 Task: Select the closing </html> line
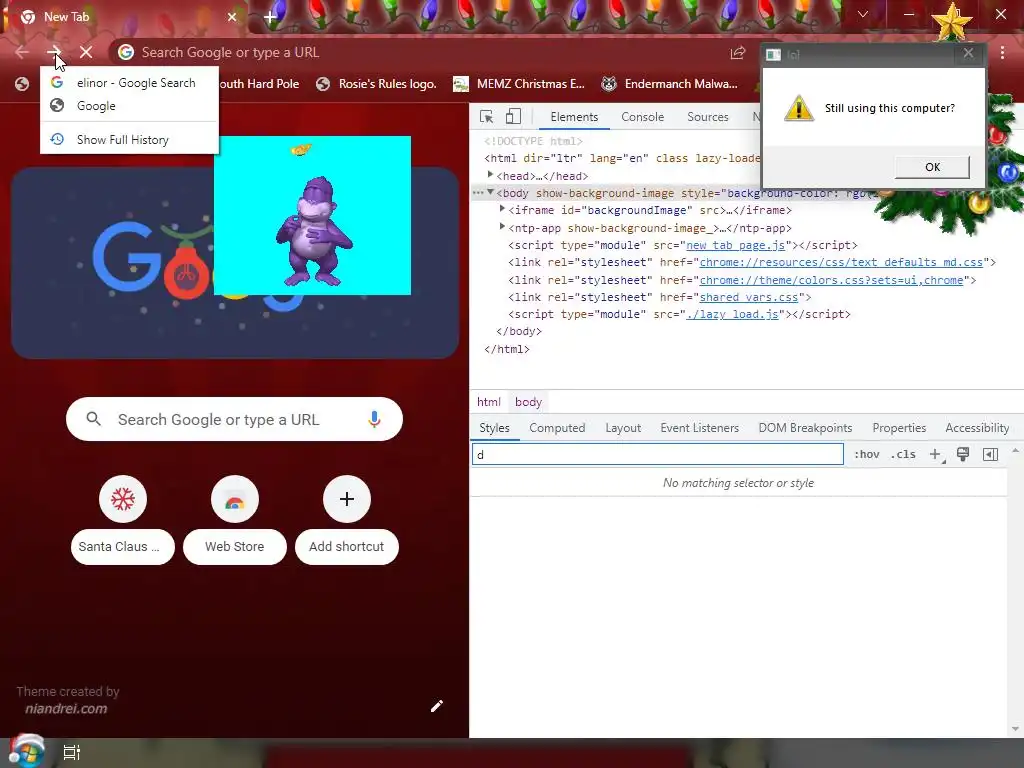point(507,349)
